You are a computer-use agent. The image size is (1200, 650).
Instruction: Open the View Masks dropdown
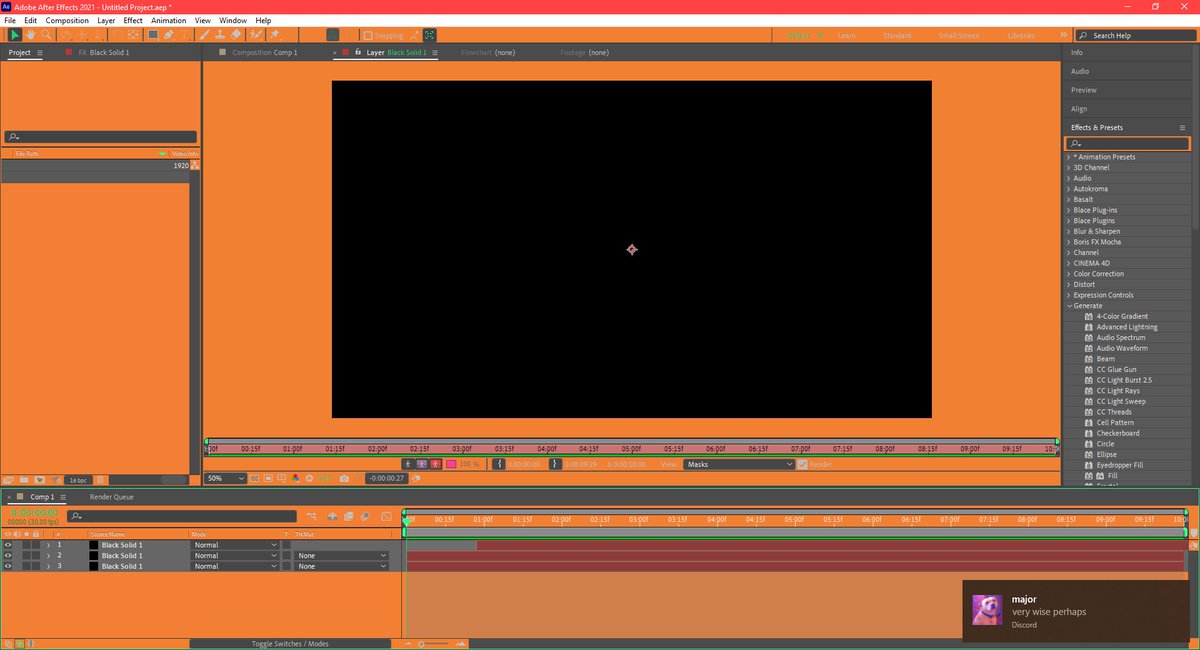click(739, 464)
